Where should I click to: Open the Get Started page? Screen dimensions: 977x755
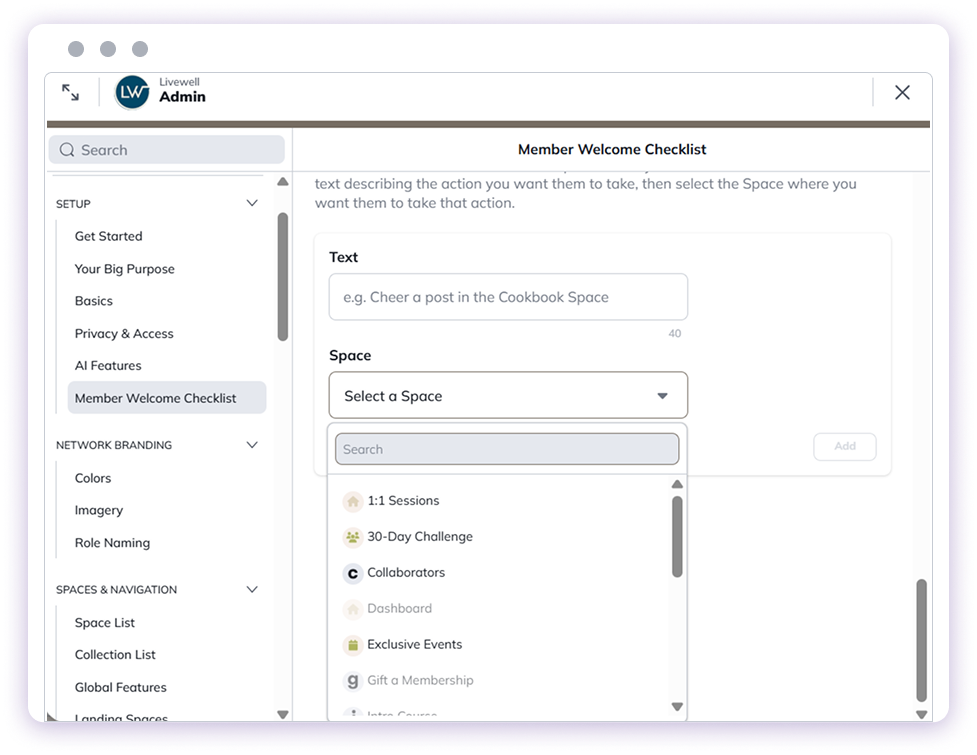point(108,236)
